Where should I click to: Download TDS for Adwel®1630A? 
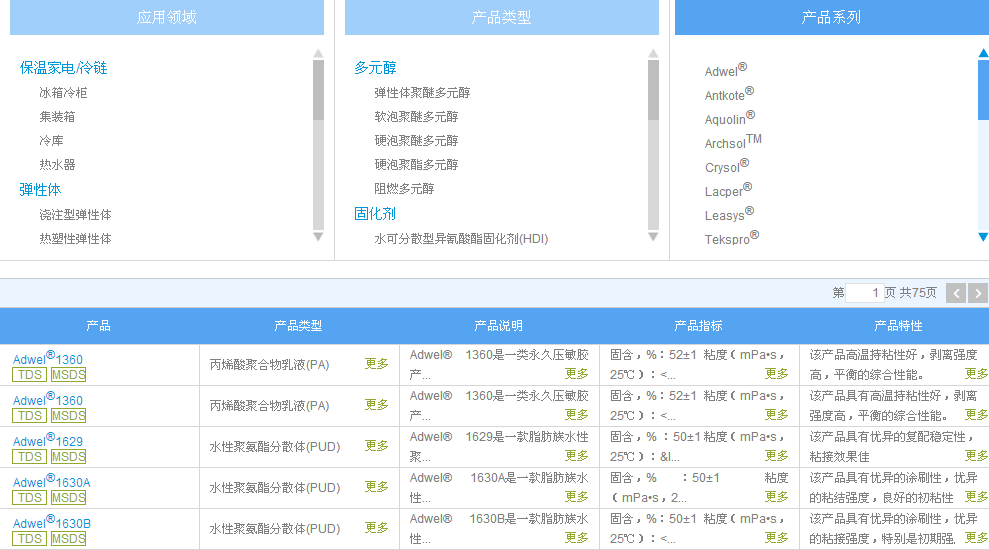30,498
